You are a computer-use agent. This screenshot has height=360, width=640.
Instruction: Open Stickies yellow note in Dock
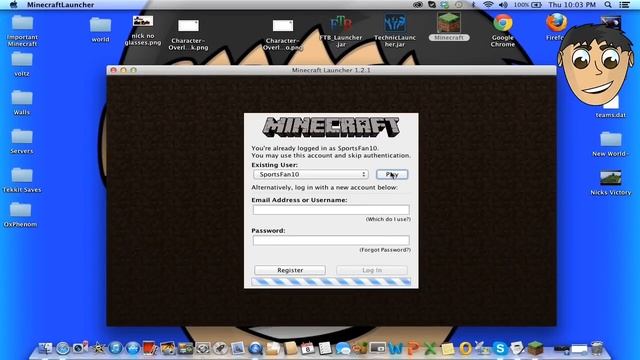448,348
